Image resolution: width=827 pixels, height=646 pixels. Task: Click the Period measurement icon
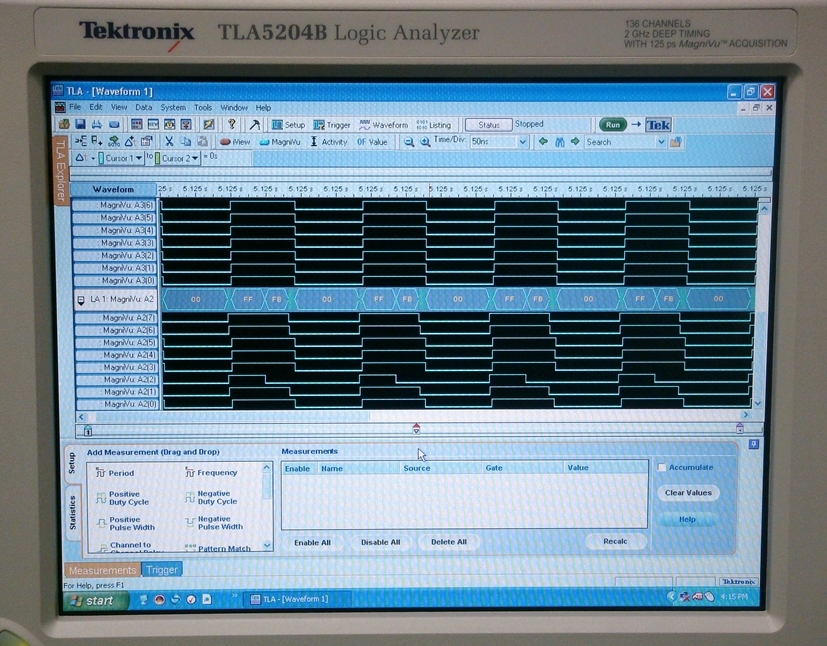(100, 473)
